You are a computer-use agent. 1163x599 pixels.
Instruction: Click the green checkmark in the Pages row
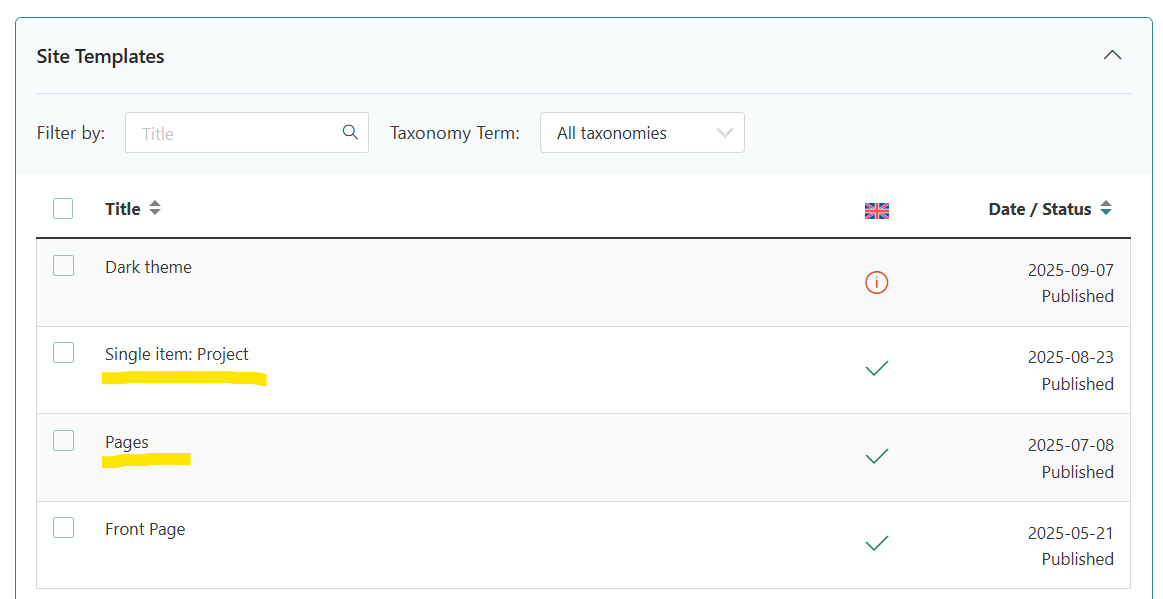pos(877,456)
